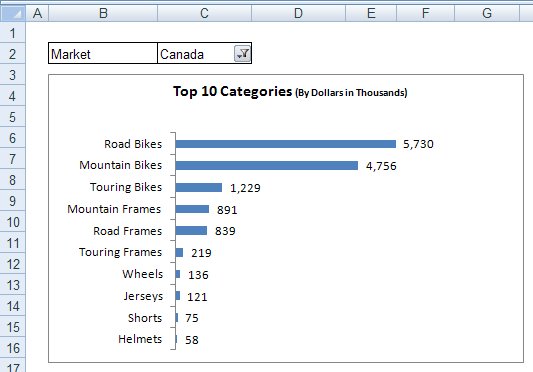The width and height of the screenshot is (533, 372).
Task: Click the 219 data label
Action: point(201,253)
